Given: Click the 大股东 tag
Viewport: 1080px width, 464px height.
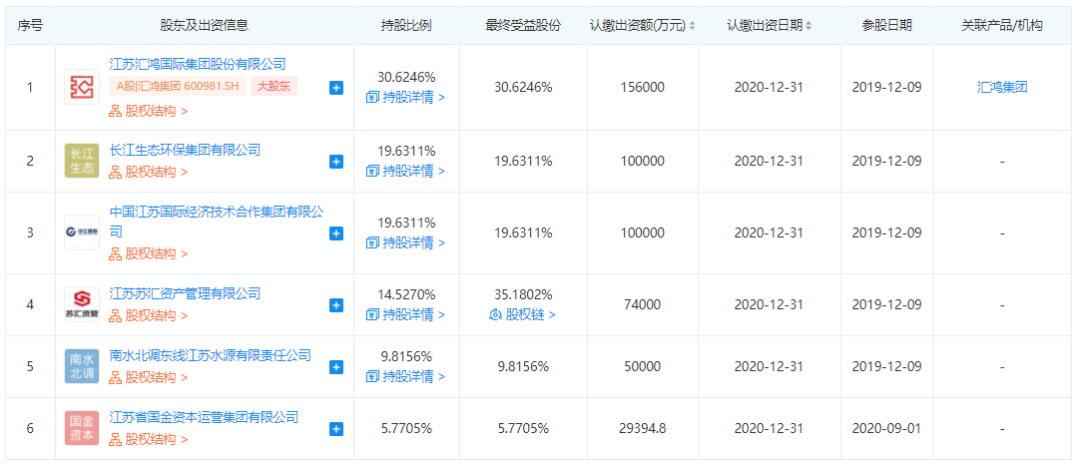Looking at the screenshot, I should pyautogui.click(x=274, y=87).
